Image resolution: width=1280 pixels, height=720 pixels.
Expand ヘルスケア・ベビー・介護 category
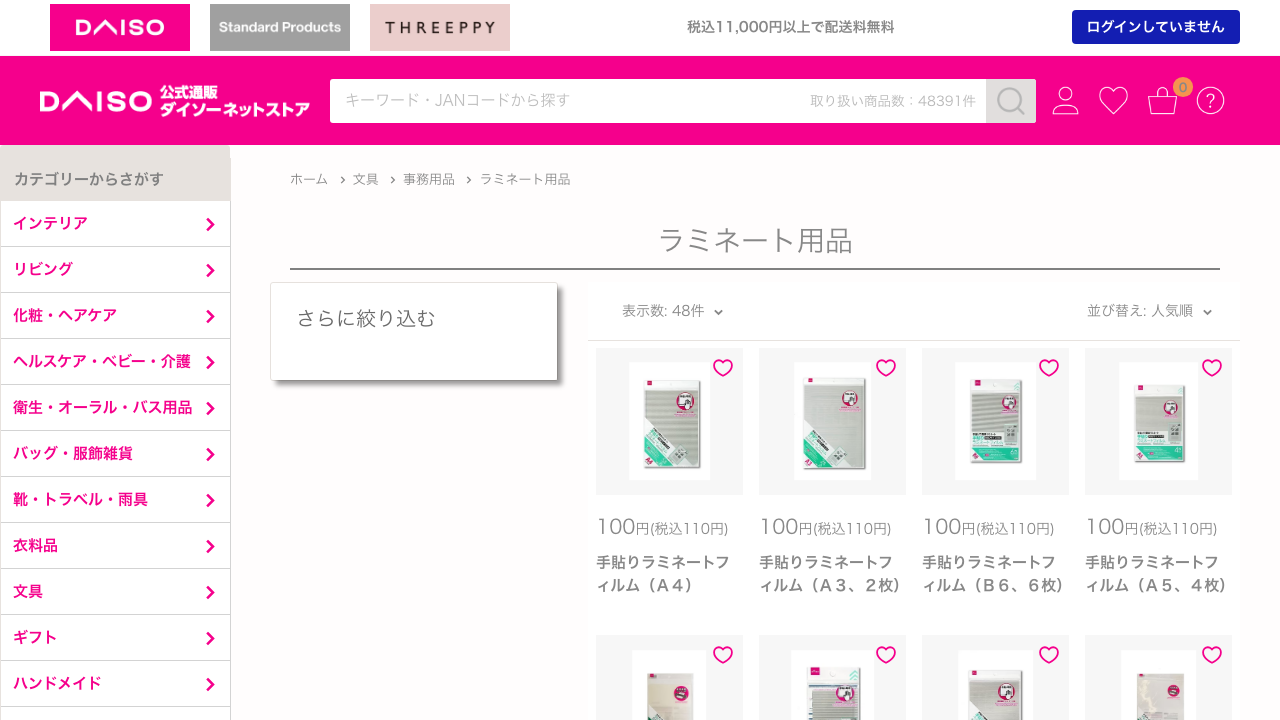coord(115,362)
